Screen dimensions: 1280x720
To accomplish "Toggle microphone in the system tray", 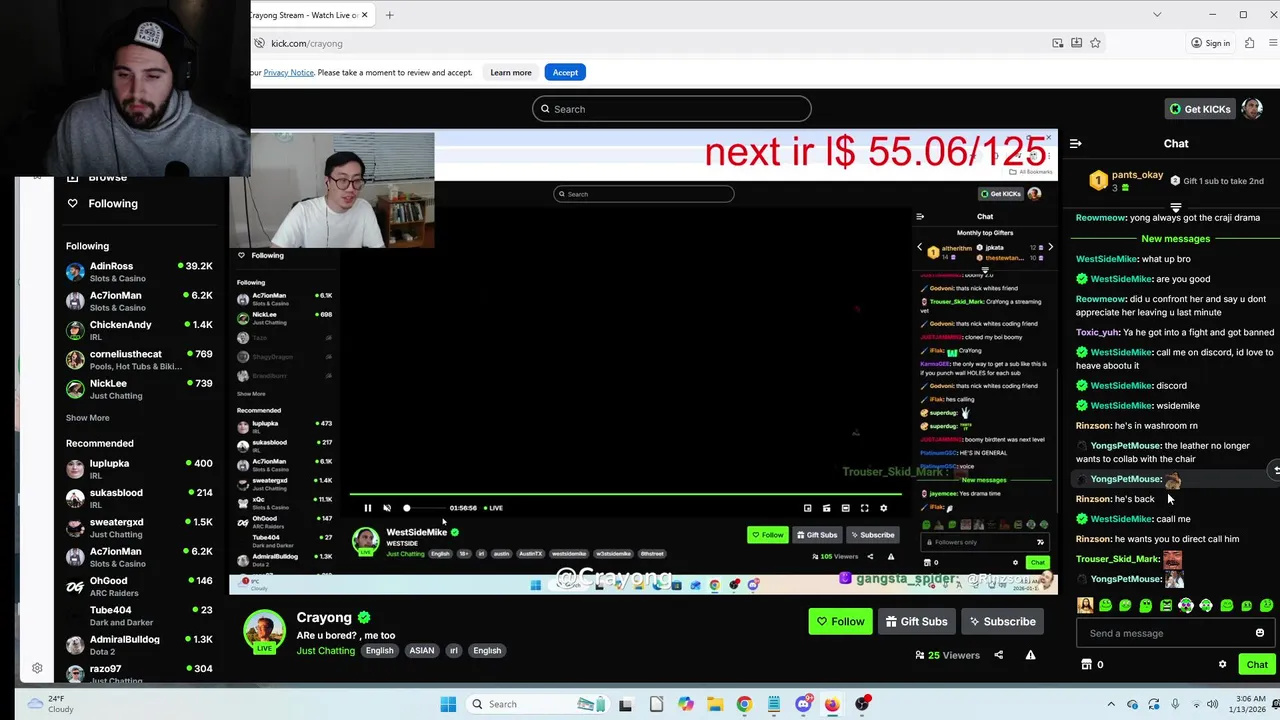I will click(1174, 704).
